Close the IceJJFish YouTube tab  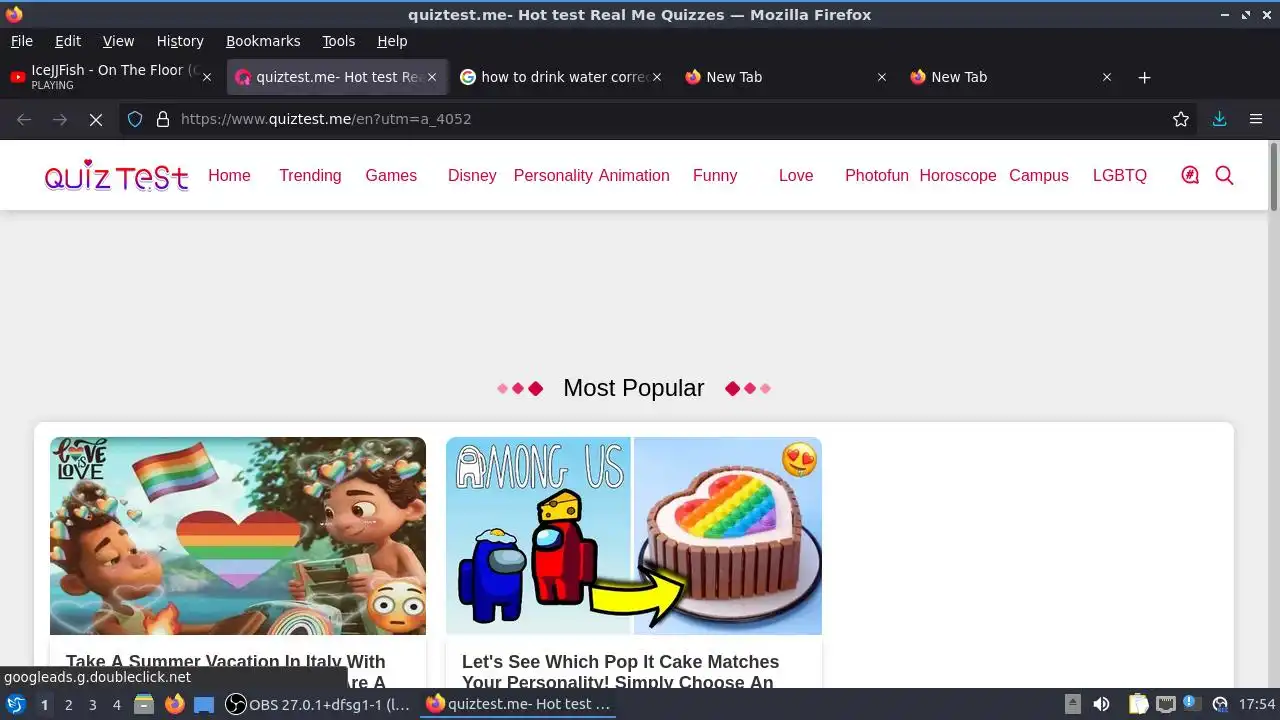coord(207,77)
